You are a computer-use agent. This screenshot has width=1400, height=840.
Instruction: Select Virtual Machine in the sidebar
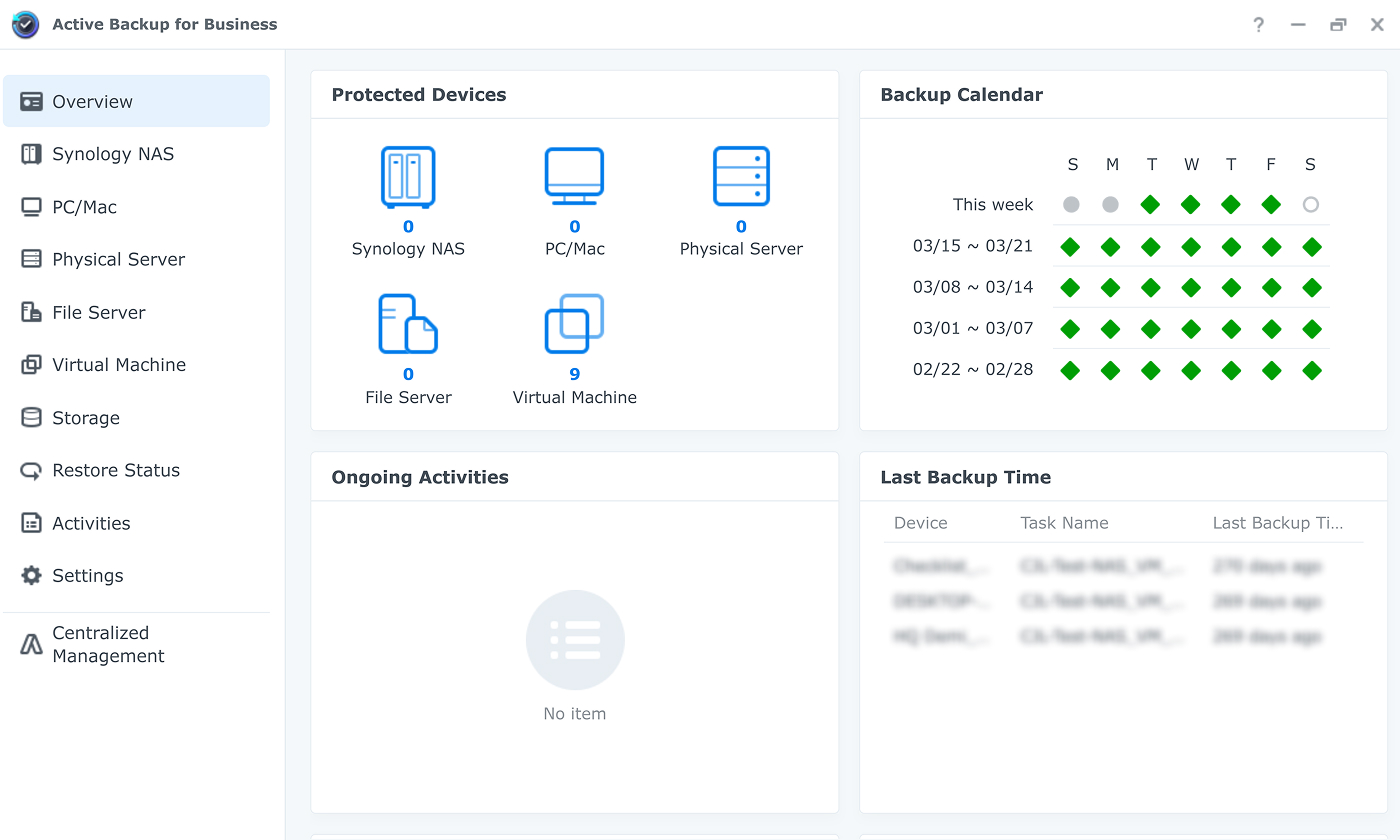click(x=119, y=365)
